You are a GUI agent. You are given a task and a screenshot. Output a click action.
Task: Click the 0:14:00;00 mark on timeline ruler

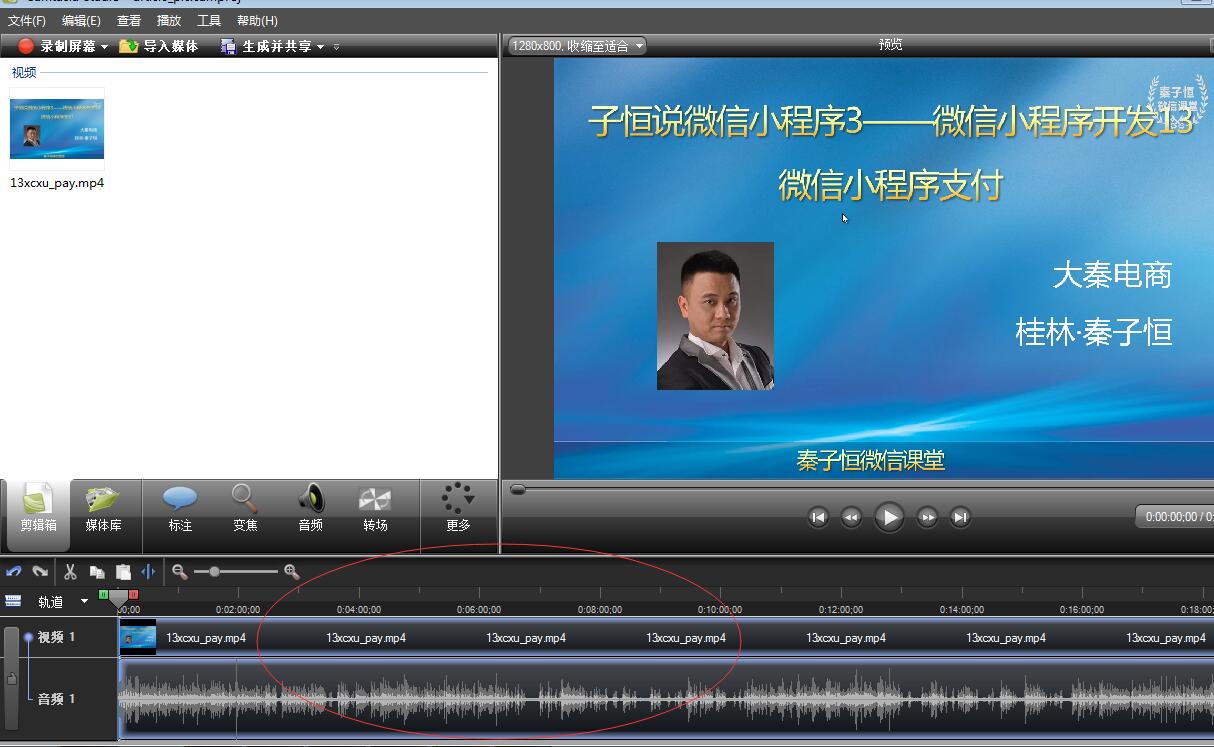point(962,609)
